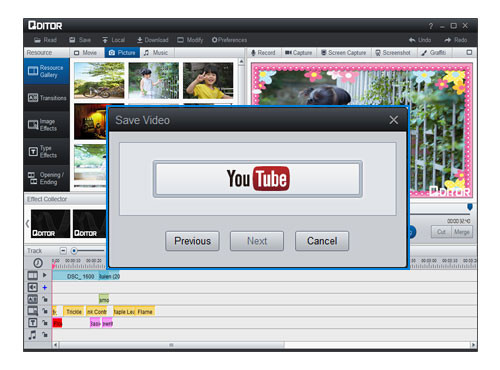Viewport: 500px width, 370px height.
Task: Click the music track note icon
Action: click(x=33, y=335)
